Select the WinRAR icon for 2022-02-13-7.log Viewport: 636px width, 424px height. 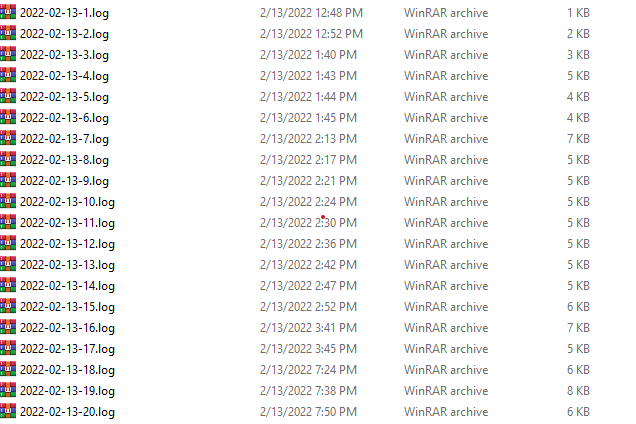click(x=8, y=138)
